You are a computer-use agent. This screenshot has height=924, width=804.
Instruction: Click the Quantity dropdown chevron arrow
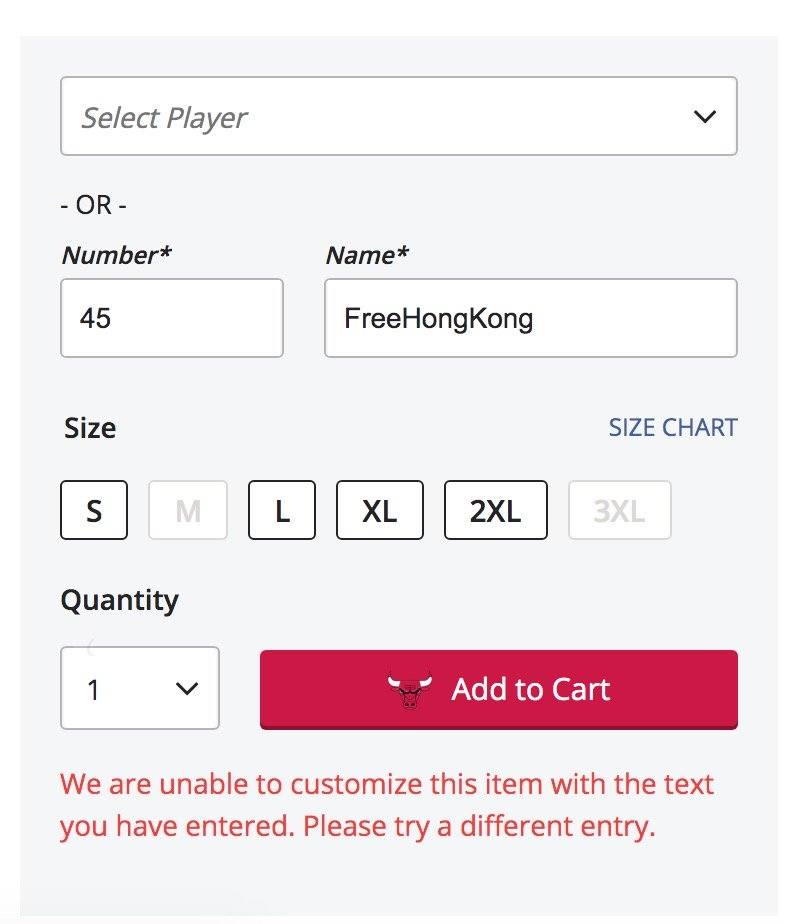187,689
